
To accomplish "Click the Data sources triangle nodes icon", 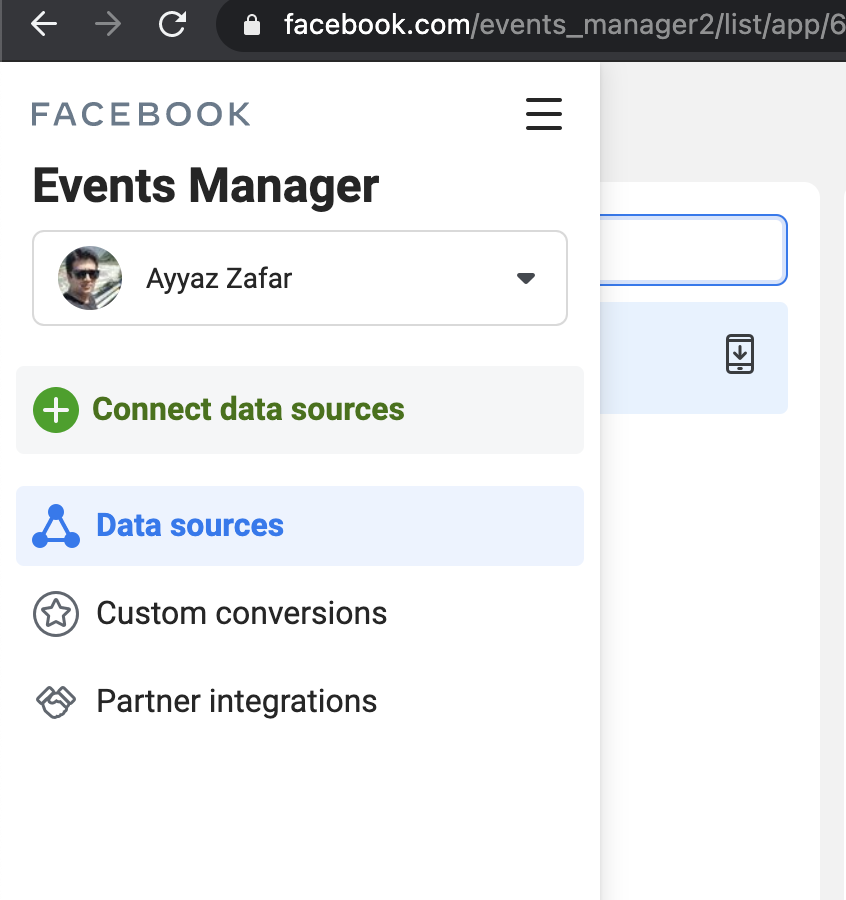I will (56, 526).
